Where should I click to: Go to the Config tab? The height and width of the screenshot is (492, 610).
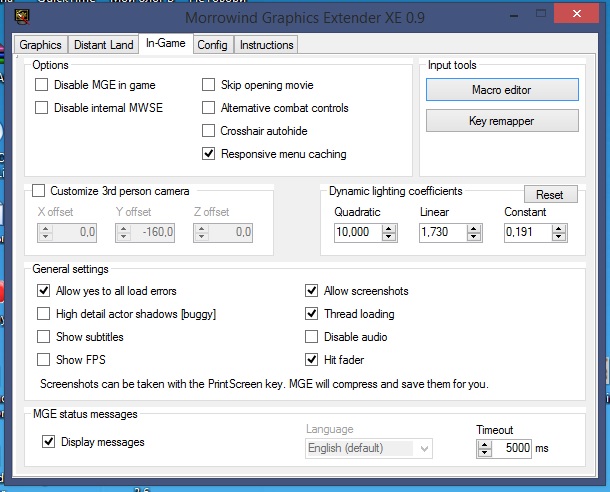[212, 45]
